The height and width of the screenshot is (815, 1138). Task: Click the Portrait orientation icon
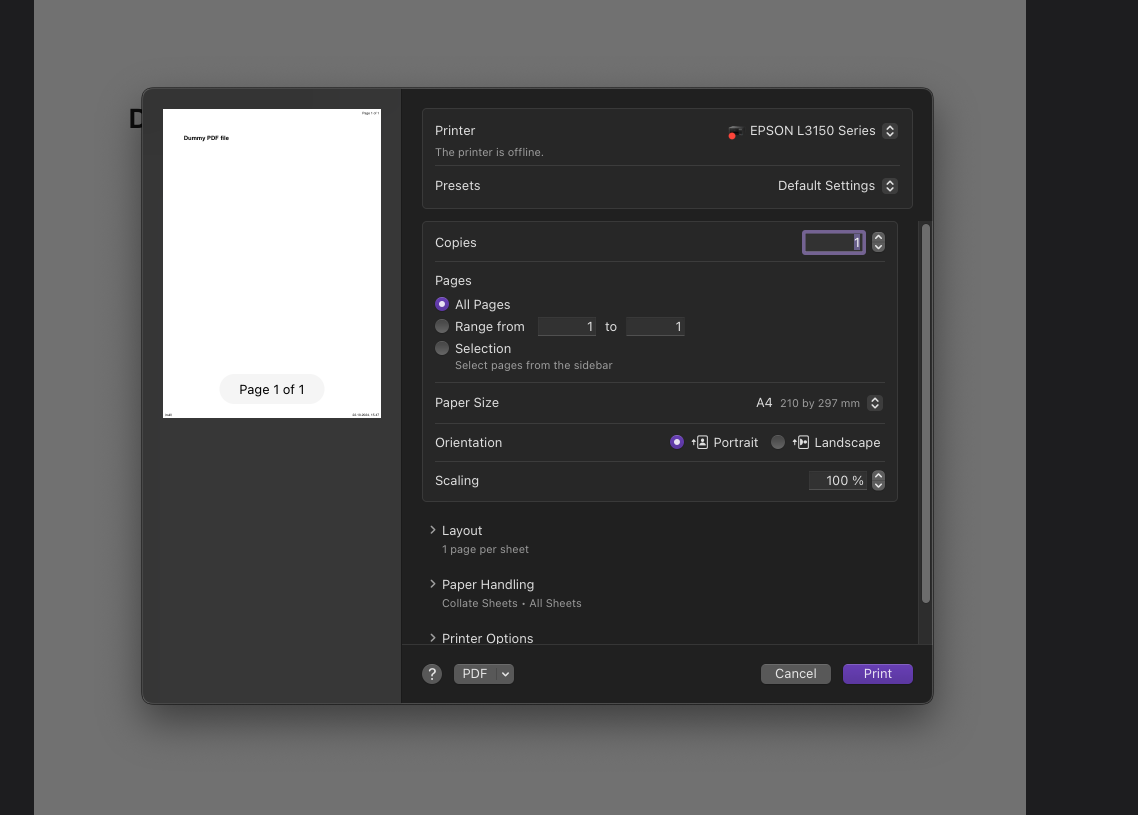[700, 442]
